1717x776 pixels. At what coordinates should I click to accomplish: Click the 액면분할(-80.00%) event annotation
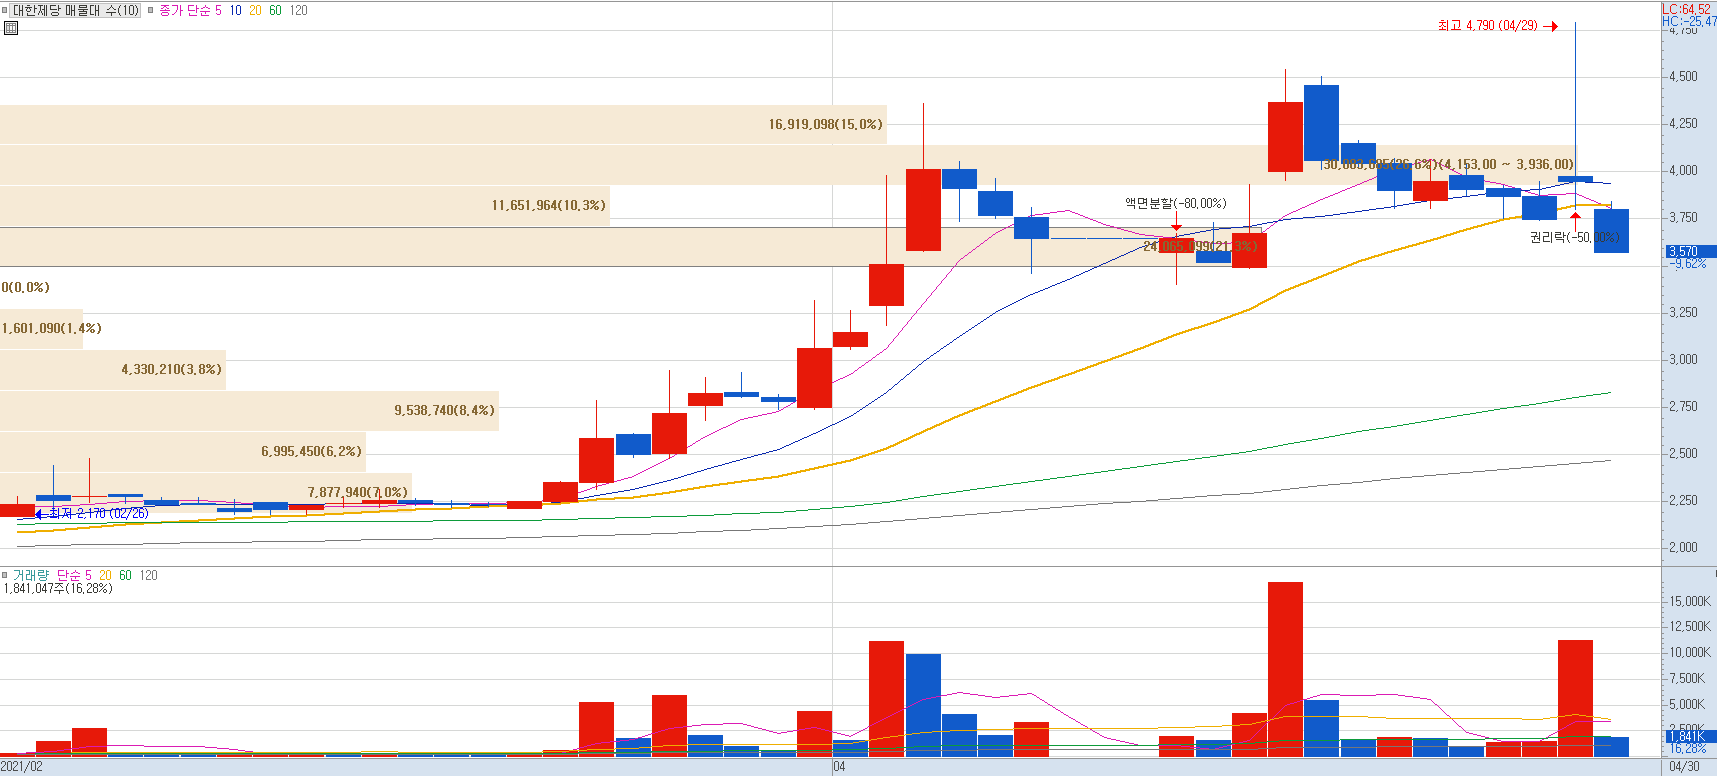[1175, 203]
